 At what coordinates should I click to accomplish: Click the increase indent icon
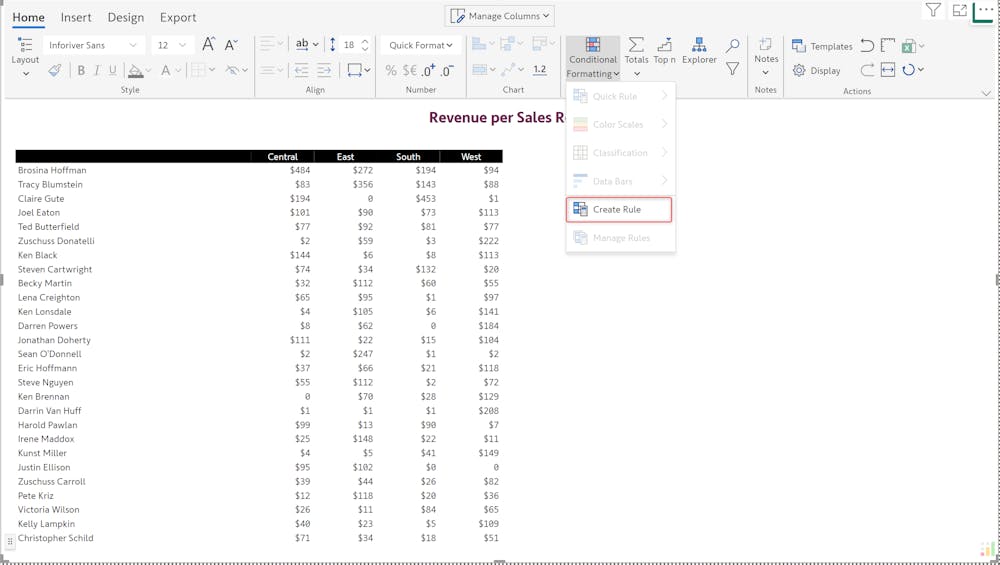pos(324,70)
